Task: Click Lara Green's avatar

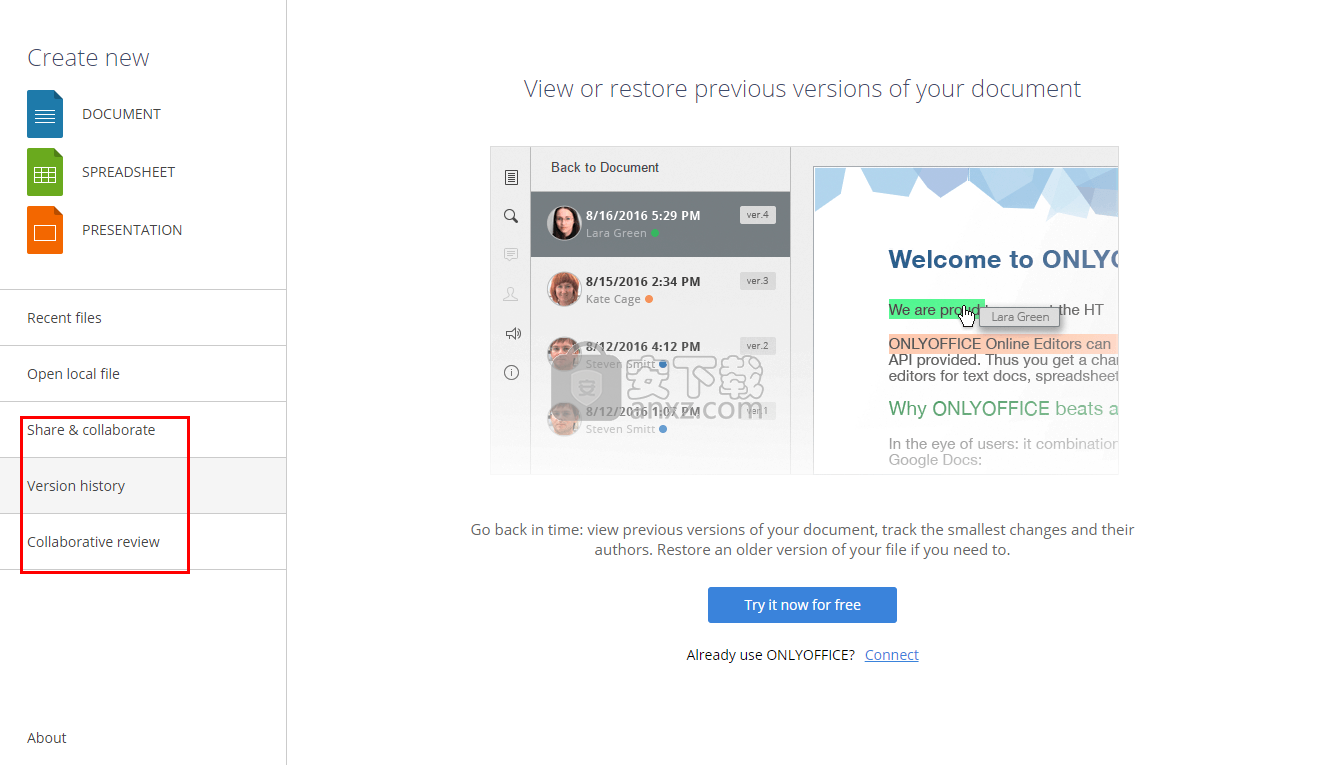Action: point(564,223)
